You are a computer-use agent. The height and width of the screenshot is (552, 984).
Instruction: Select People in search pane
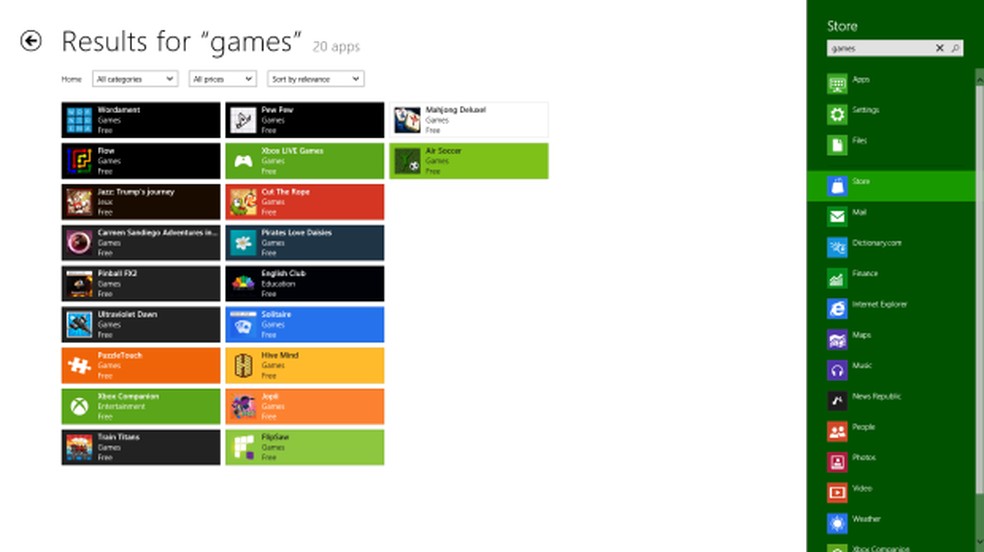pos(891,431)
